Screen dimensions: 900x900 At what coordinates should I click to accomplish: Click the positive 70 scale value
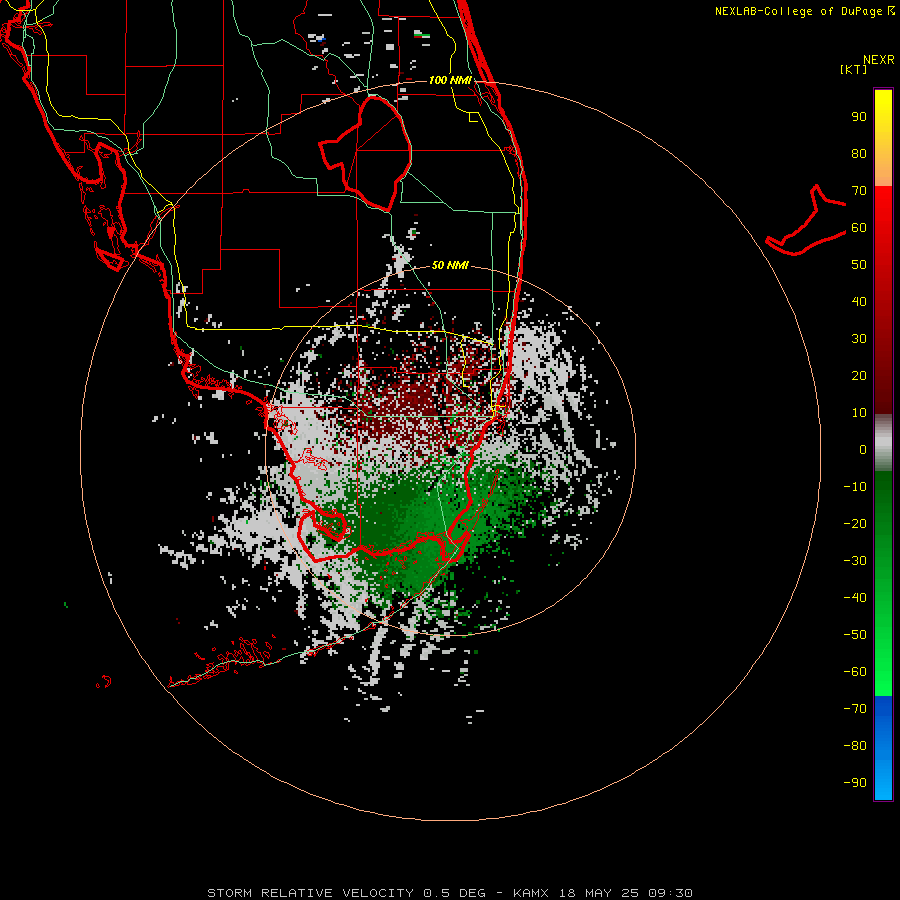(859, 191)
